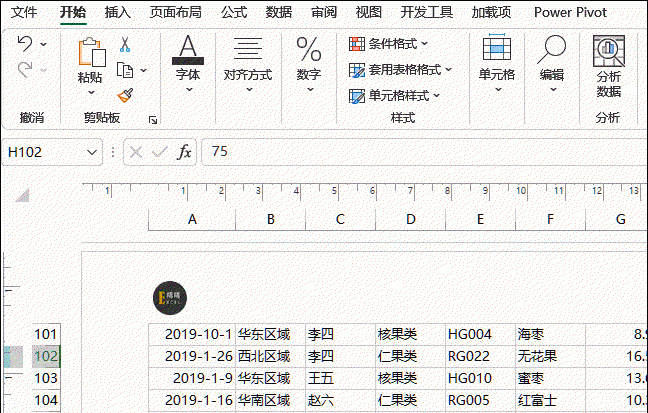The image size is (648, 413).
Task: Expand the 套用表格格式 dropdown chevron
Action: (448, 70)
